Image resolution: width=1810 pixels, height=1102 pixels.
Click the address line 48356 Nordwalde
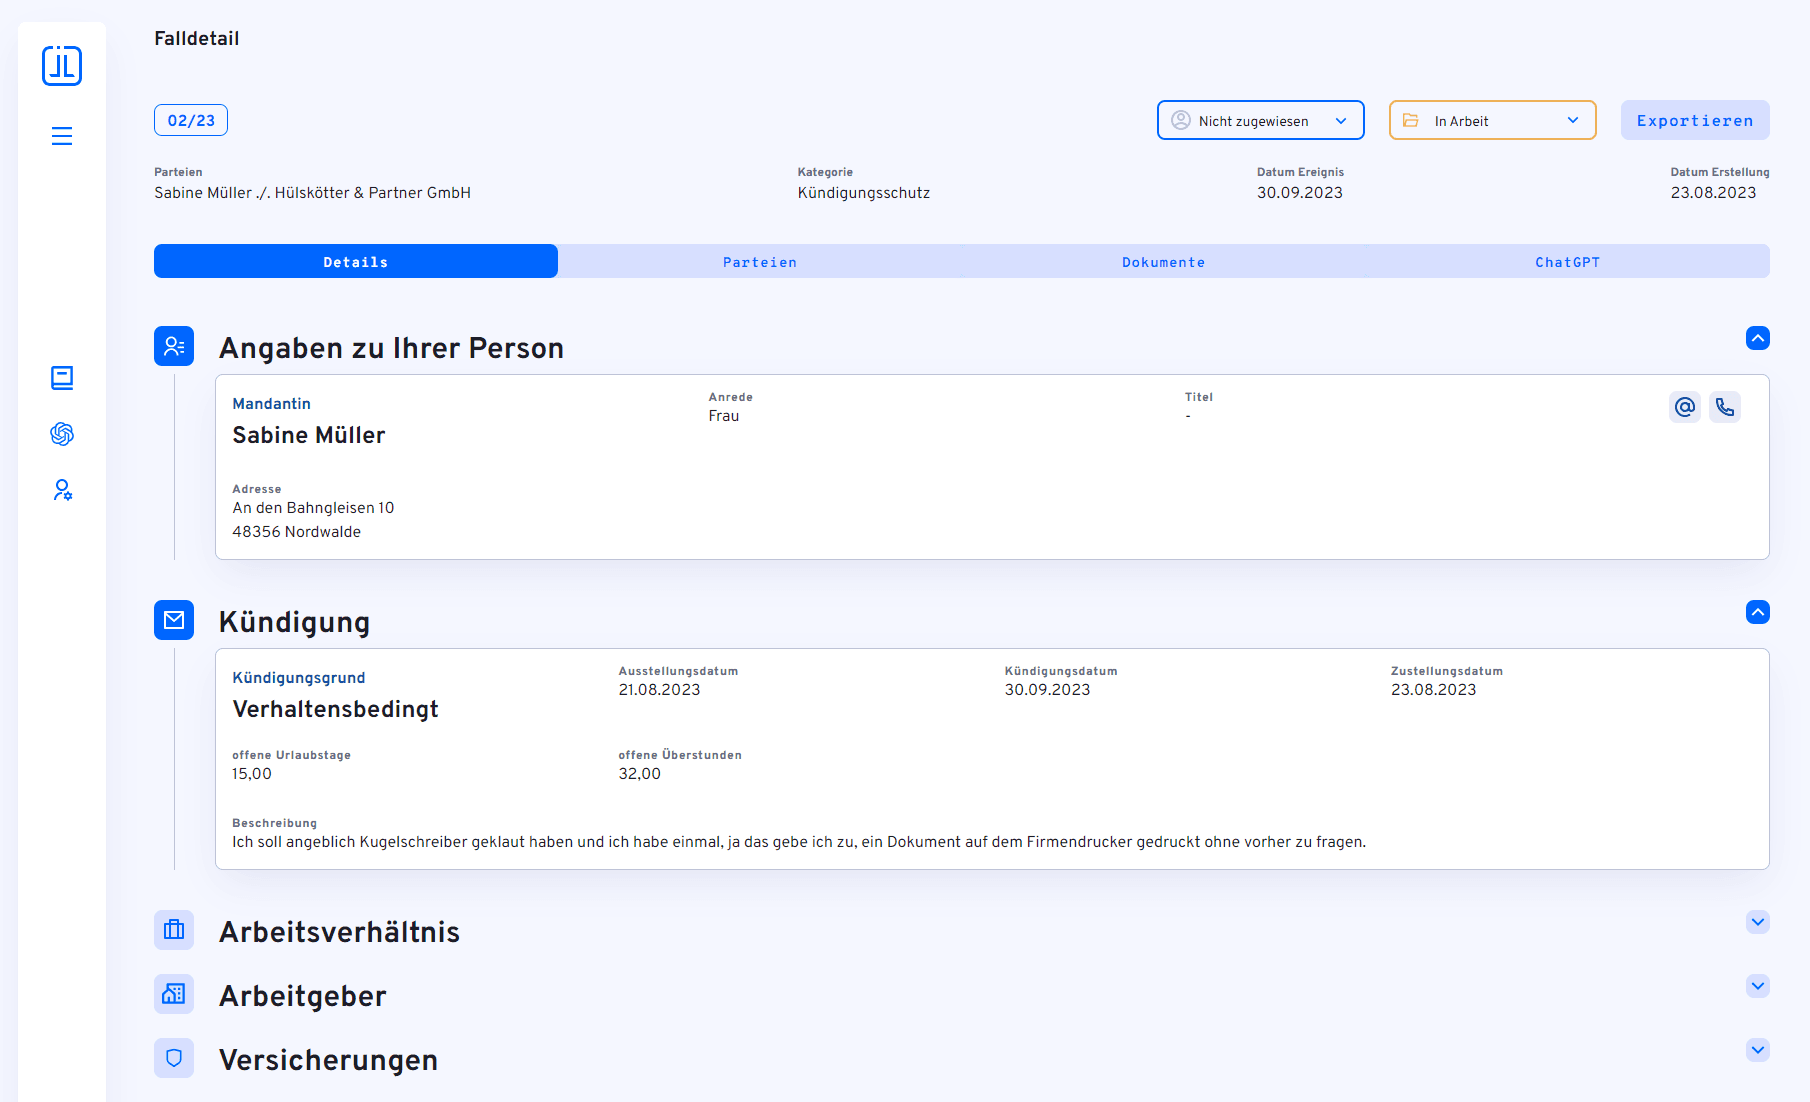(297, 532)
